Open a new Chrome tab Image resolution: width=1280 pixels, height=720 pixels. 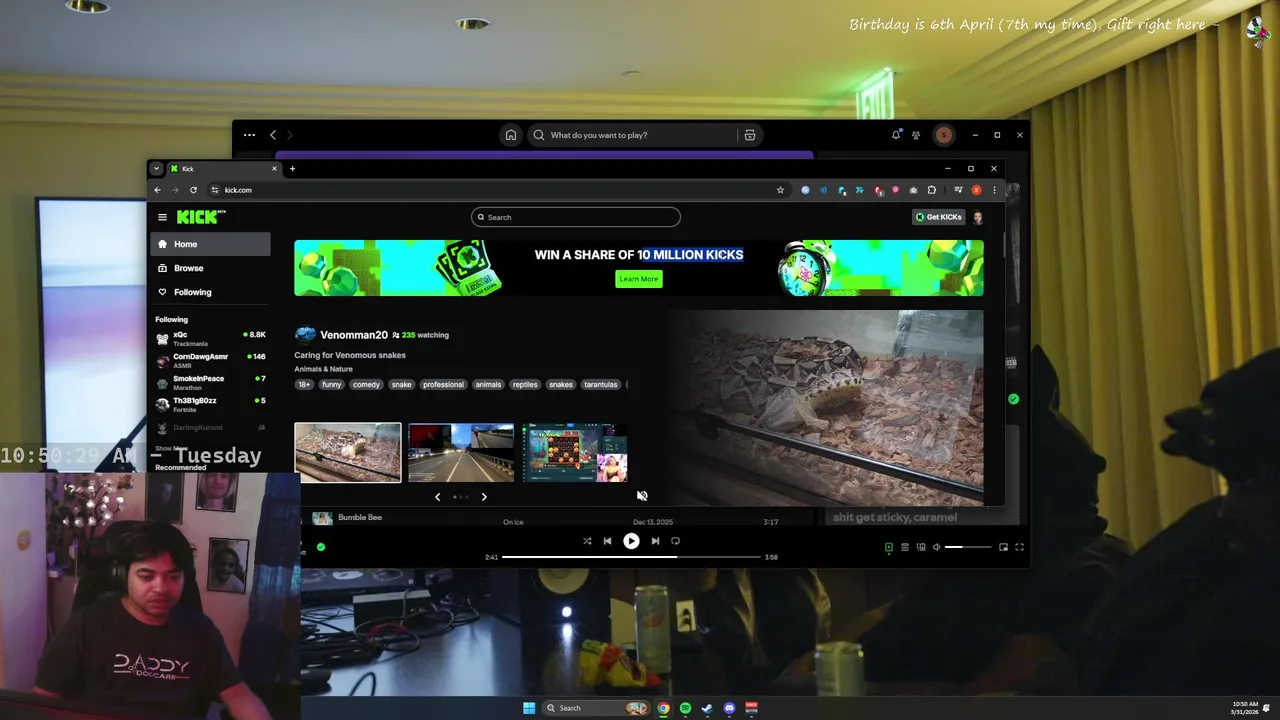click(292, 168)
